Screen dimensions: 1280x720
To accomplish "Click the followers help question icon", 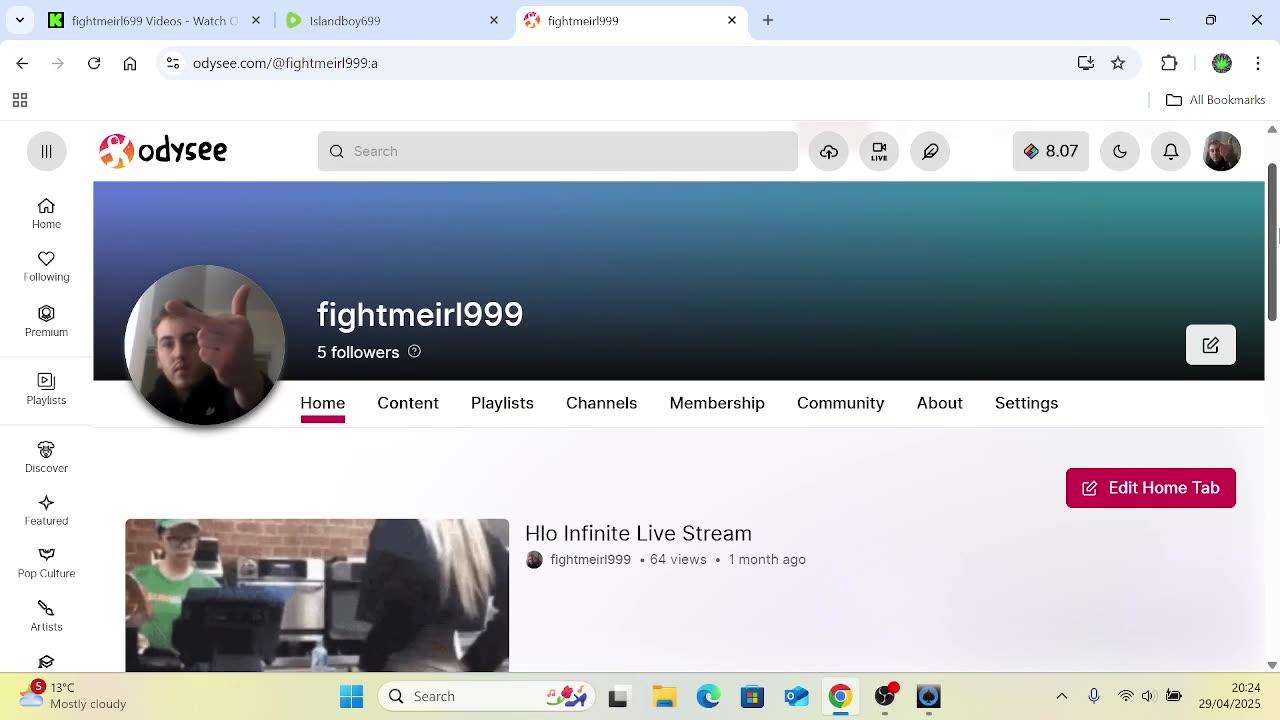I will click(414, 351).
